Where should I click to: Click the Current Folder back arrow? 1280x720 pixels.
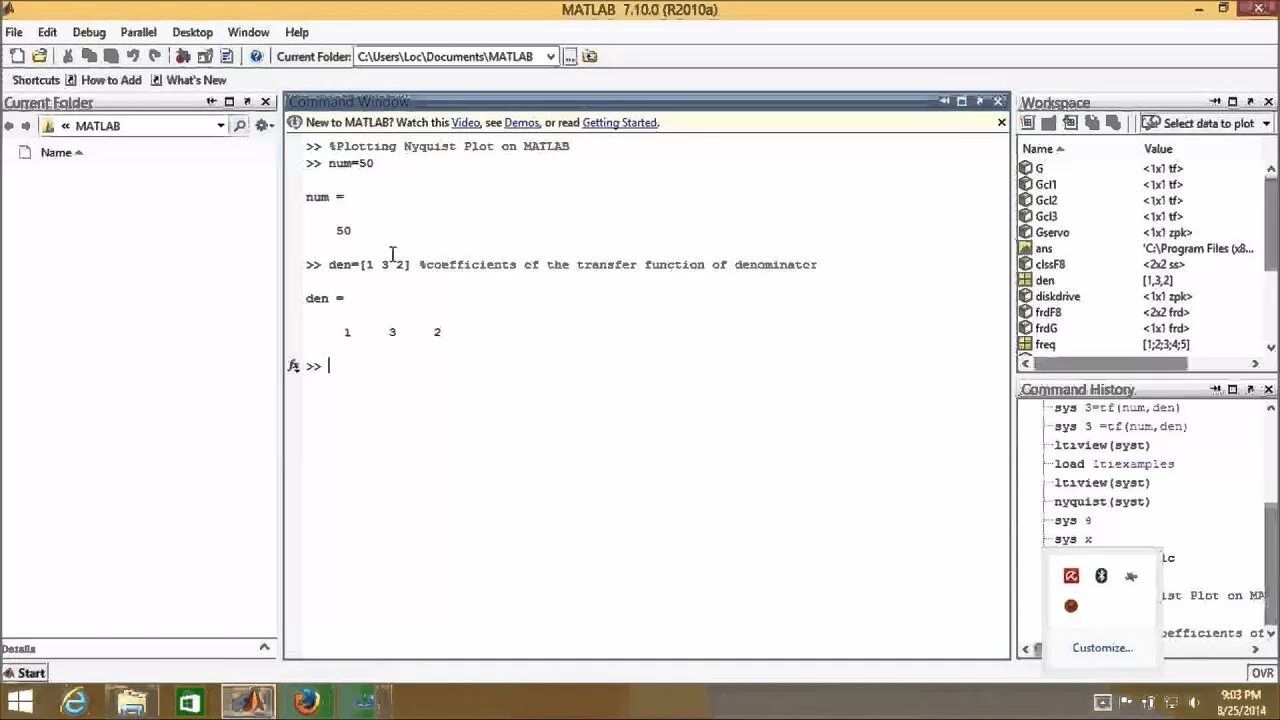(x=9, y=126)
